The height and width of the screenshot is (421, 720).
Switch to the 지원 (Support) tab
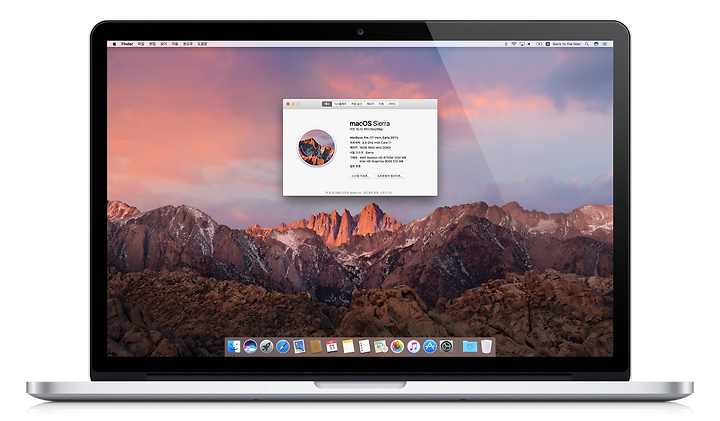click(x=381, y=104)
